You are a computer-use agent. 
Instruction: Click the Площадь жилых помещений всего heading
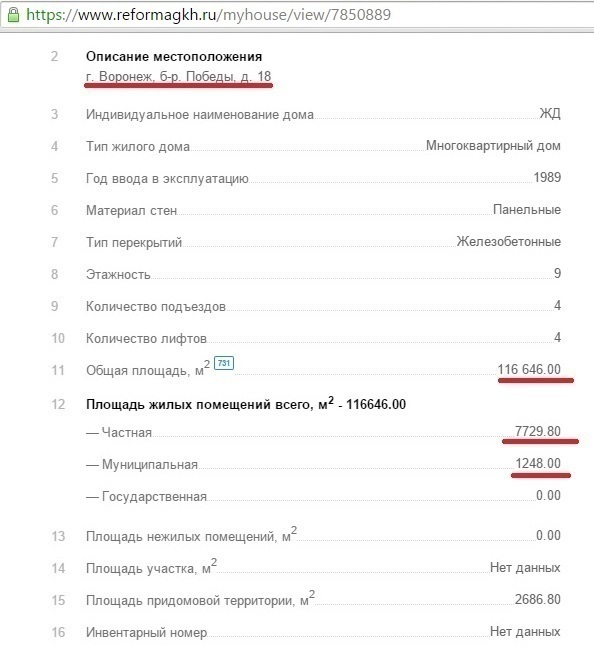(x=246, y=404)
